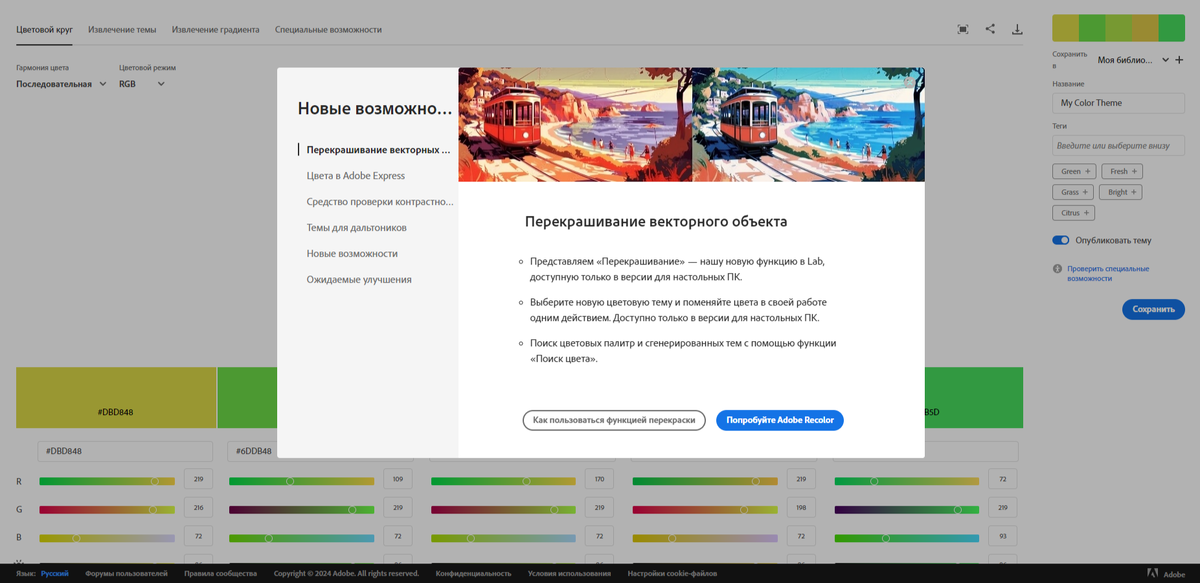Click the R slider with value 170
Image resolution: width=1200 pixels, height=583 pixels.
tap(503, 481)
